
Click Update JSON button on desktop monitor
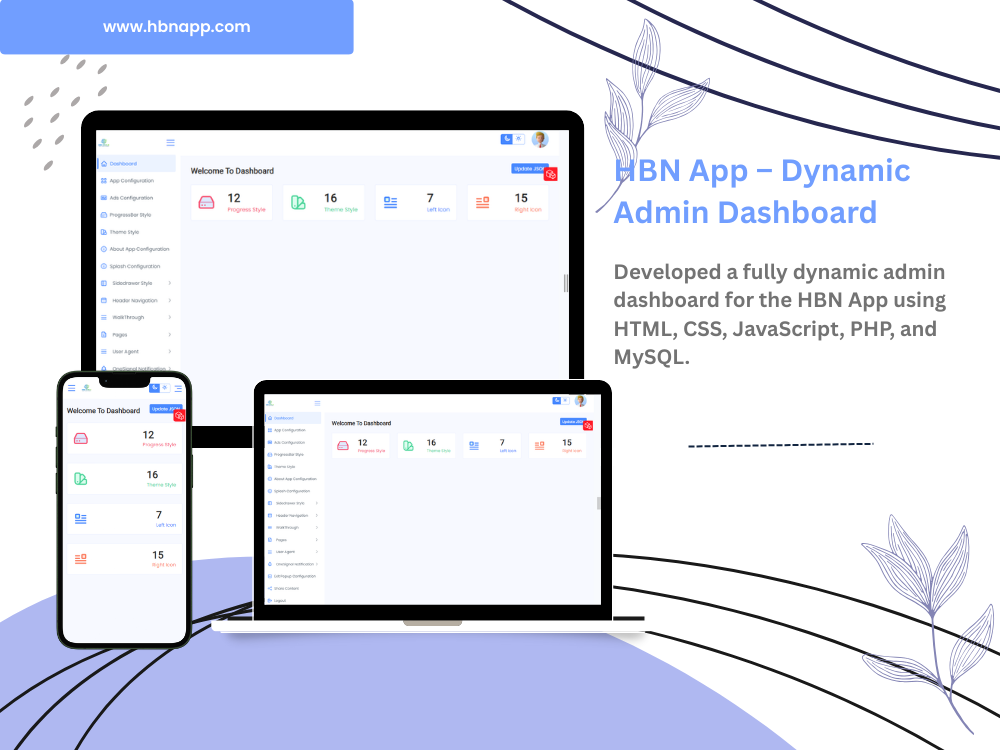pyautogui.click(x=528, y=168)
